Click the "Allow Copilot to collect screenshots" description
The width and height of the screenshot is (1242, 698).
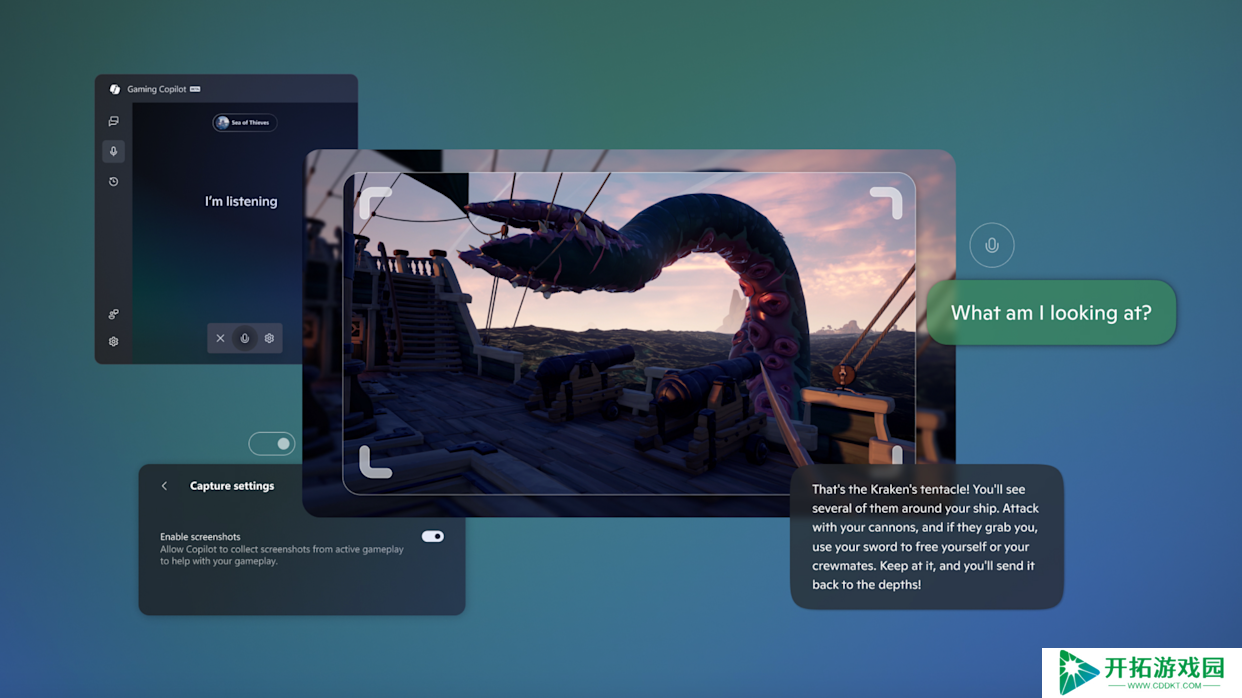coord(282,555)
